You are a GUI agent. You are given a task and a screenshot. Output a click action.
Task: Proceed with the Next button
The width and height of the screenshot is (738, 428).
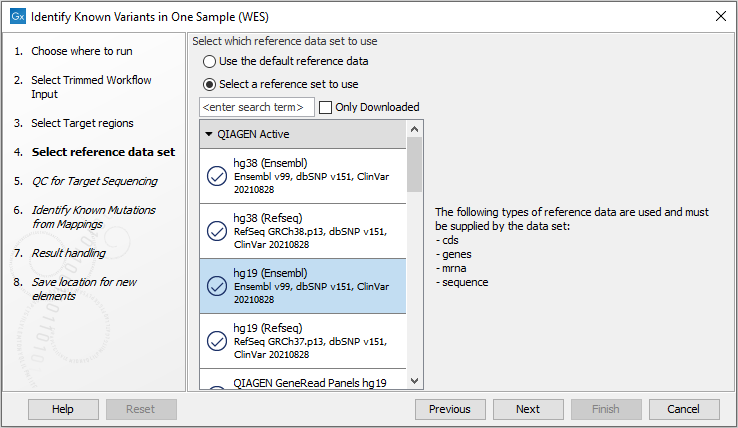[x=528, y=409]
